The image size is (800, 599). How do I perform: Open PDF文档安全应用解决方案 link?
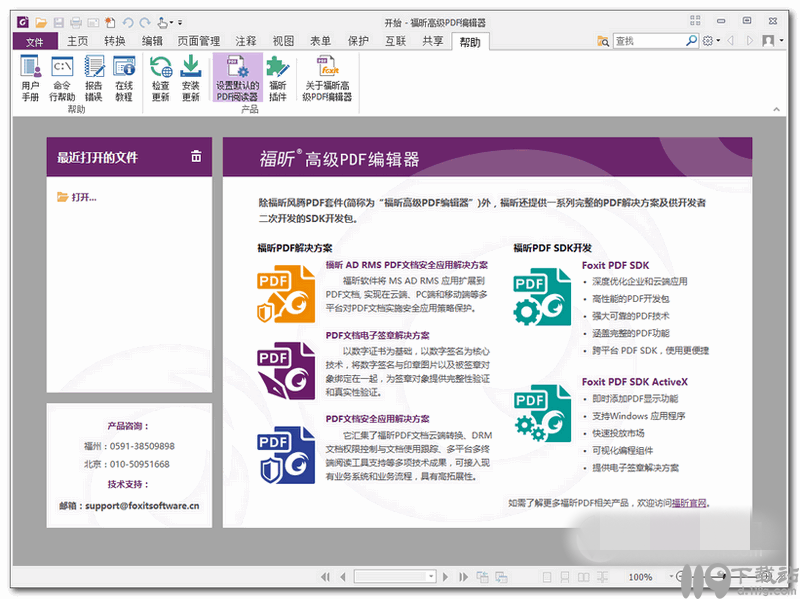click(x=378, y=418)
